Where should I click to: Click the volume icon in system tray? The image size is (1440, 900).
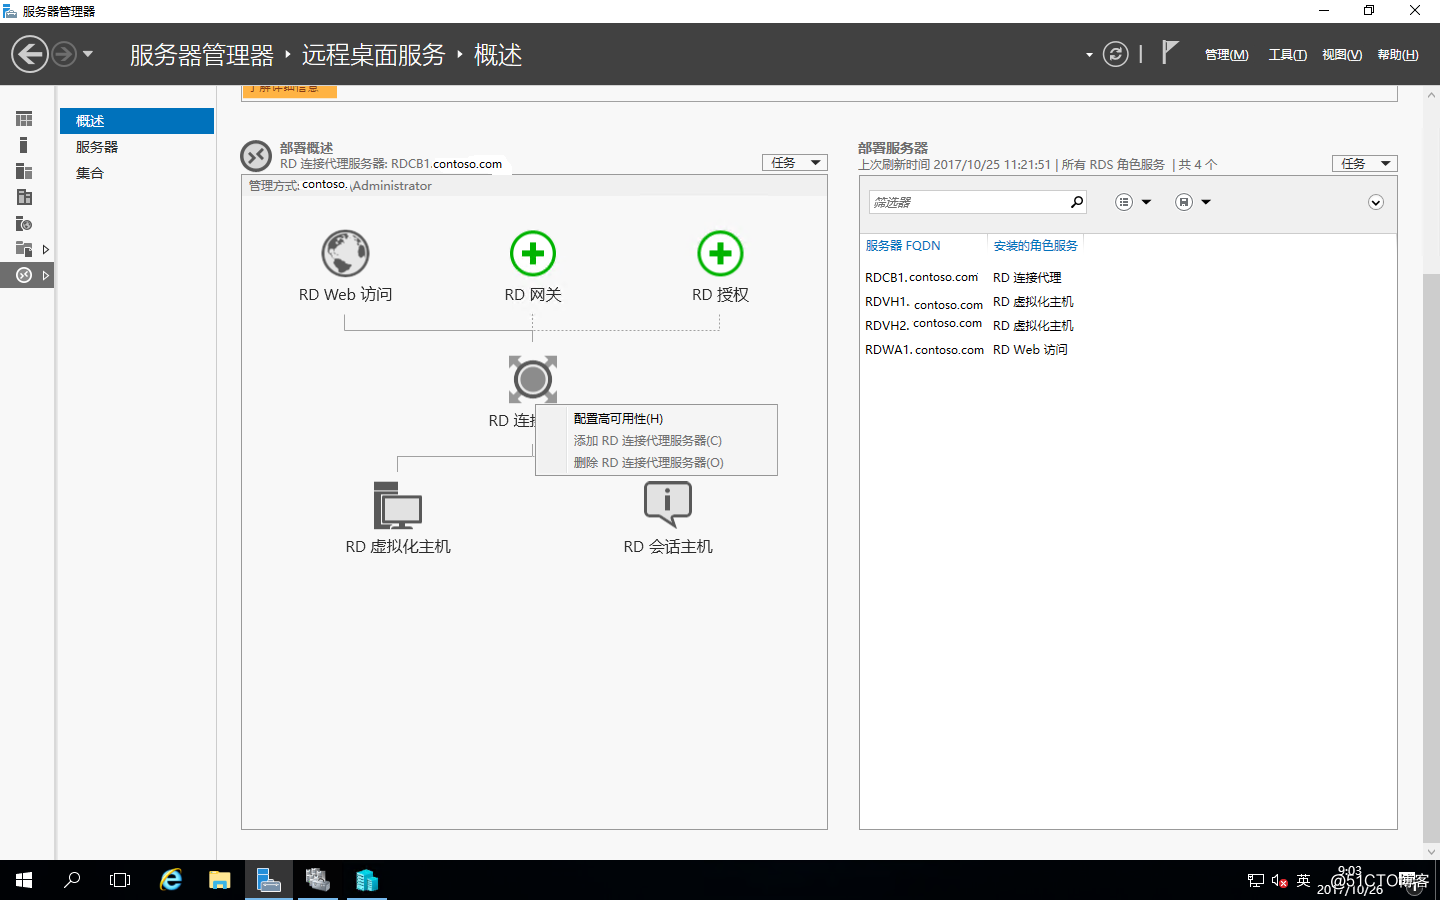tap(1279, 881)
